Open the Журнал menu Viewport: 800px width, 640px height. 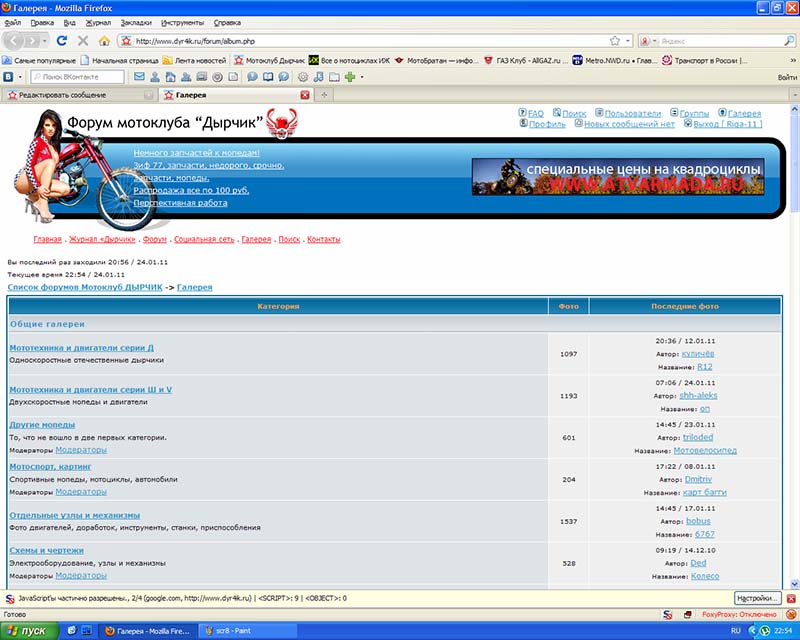[98, 22]
